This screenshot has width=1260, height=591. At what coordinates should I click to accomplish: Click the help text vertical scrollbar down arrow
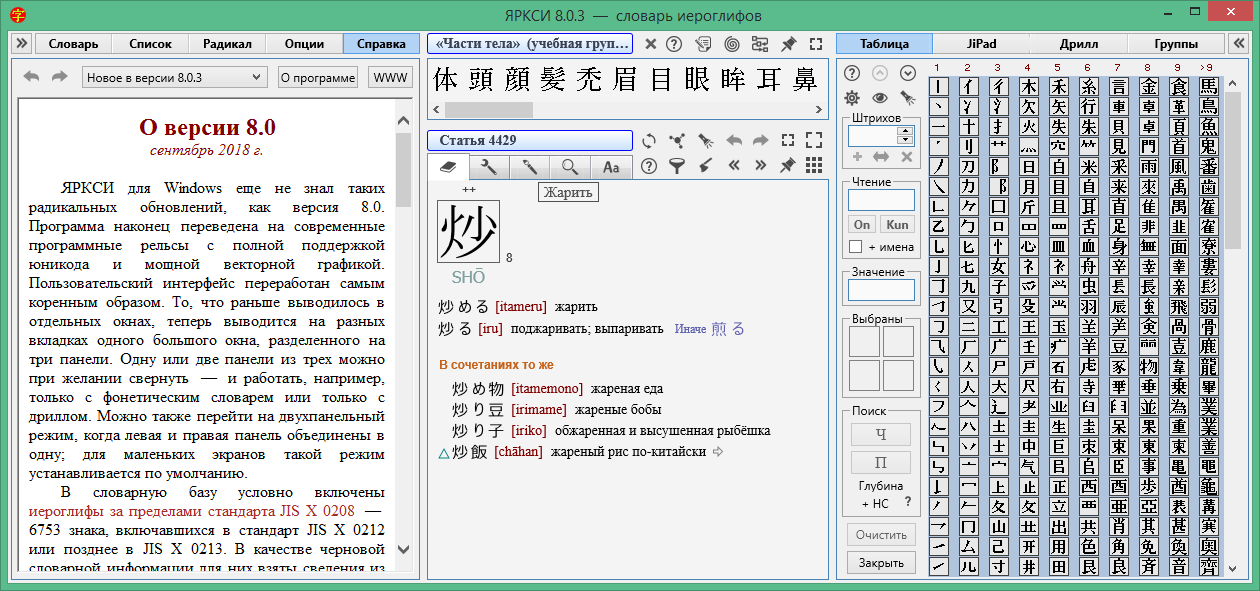pyautogui.click(x=403, y=549)
